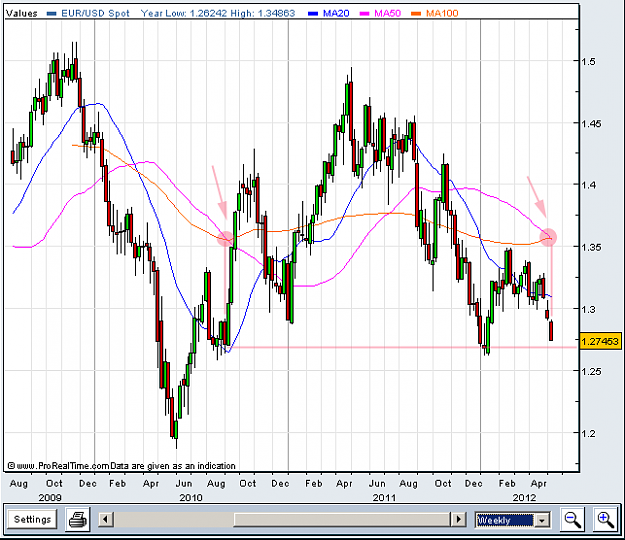
Task: Click the 1.3 price axis label
Action: (590, 309)
